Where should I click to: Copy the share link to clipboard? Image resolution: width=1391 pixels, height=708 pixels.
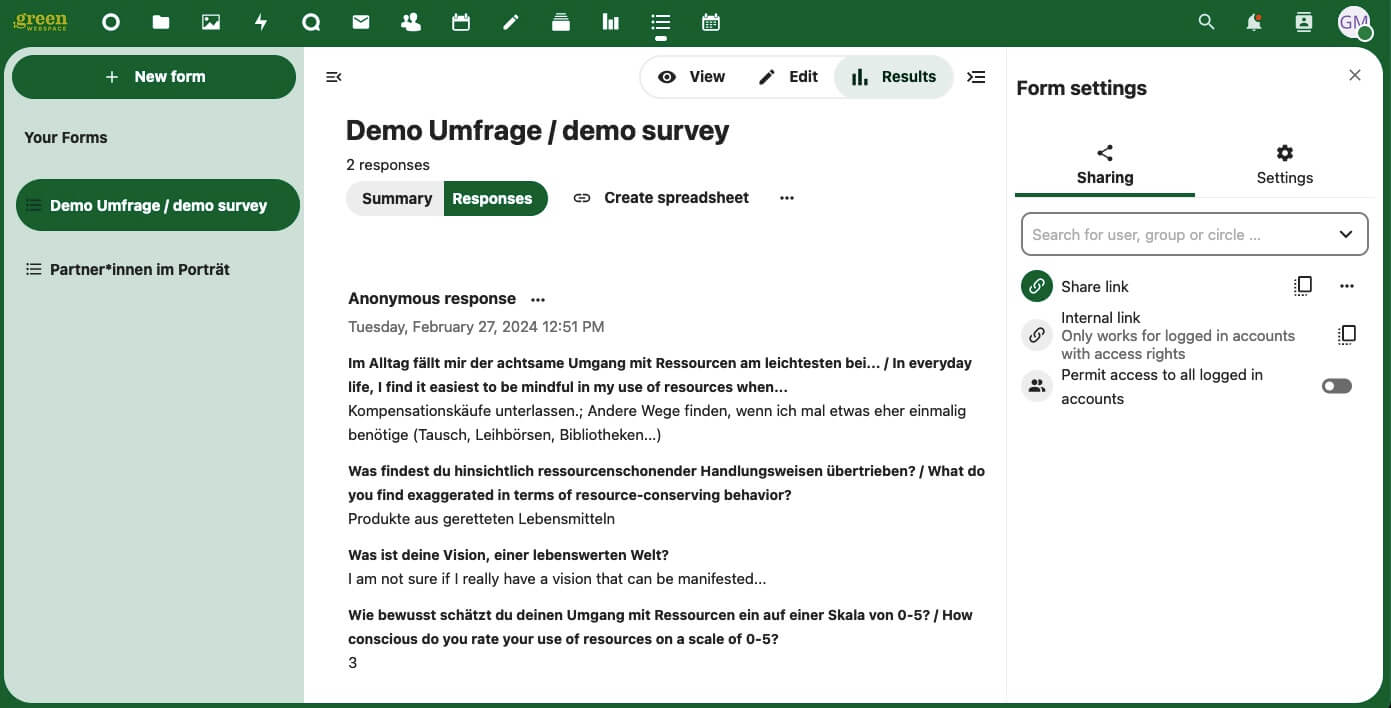(1302, 286)
